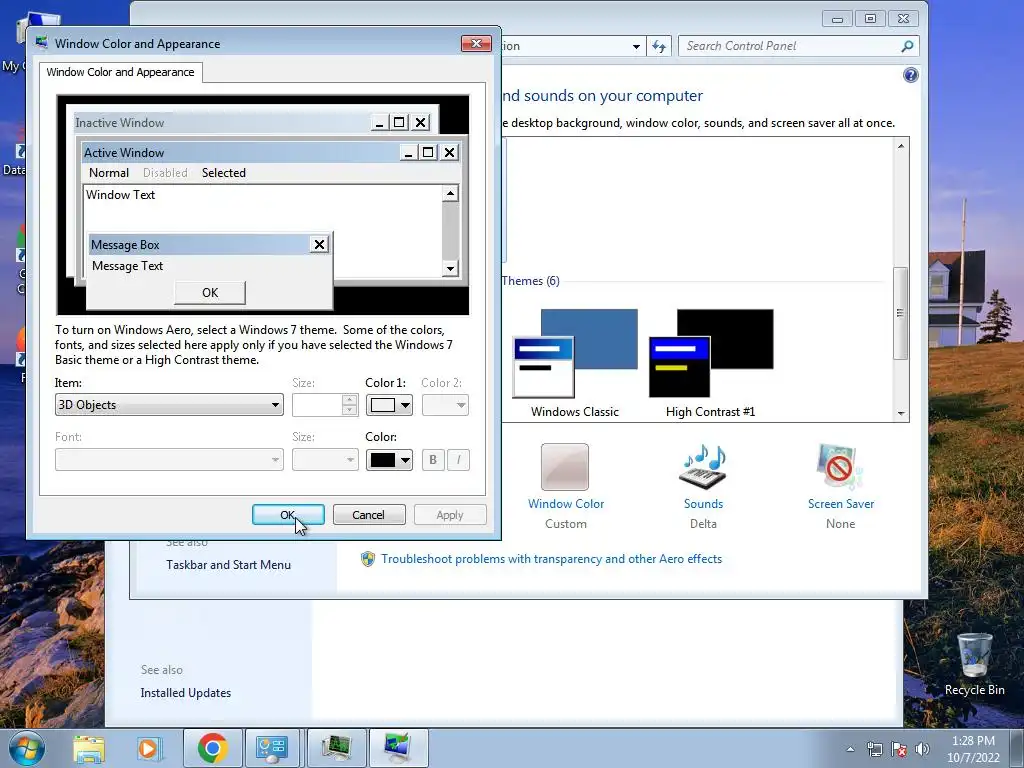Increase the item Size spinner
Screen dimensions: 1024x768
click(x=349, y=400)
